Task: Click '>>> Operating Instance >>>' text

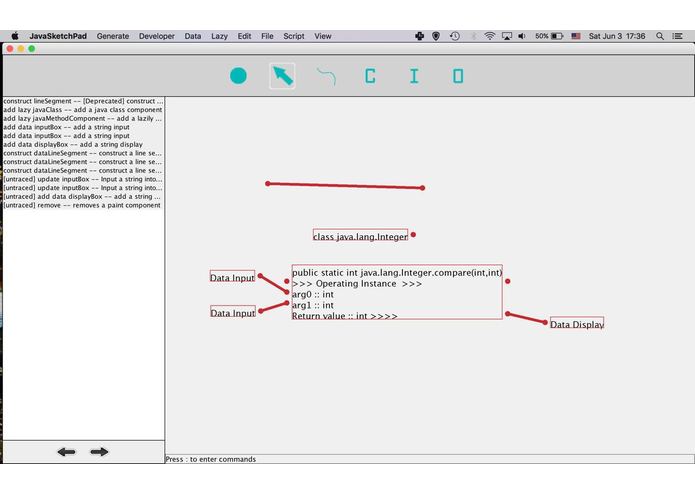Action: coord(357,284)
